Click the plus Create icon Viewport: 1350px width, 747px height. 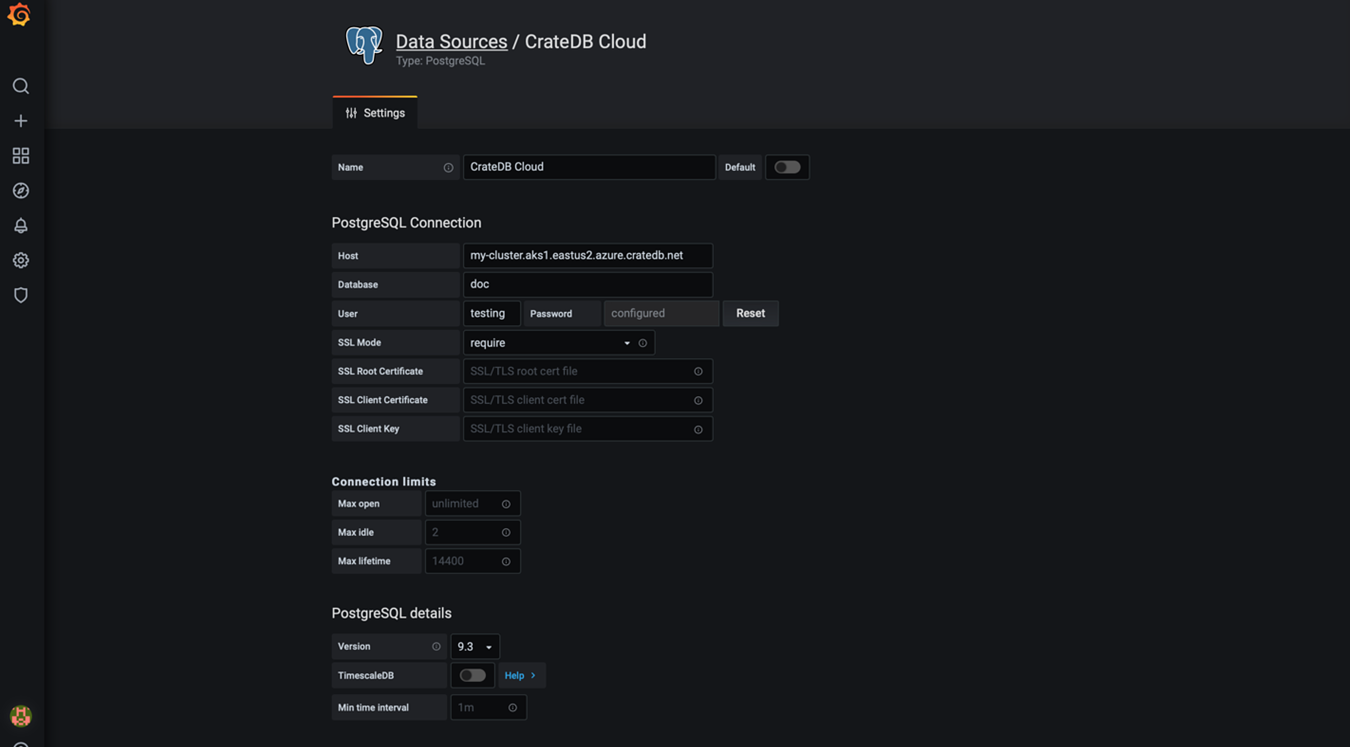(20, 121)
